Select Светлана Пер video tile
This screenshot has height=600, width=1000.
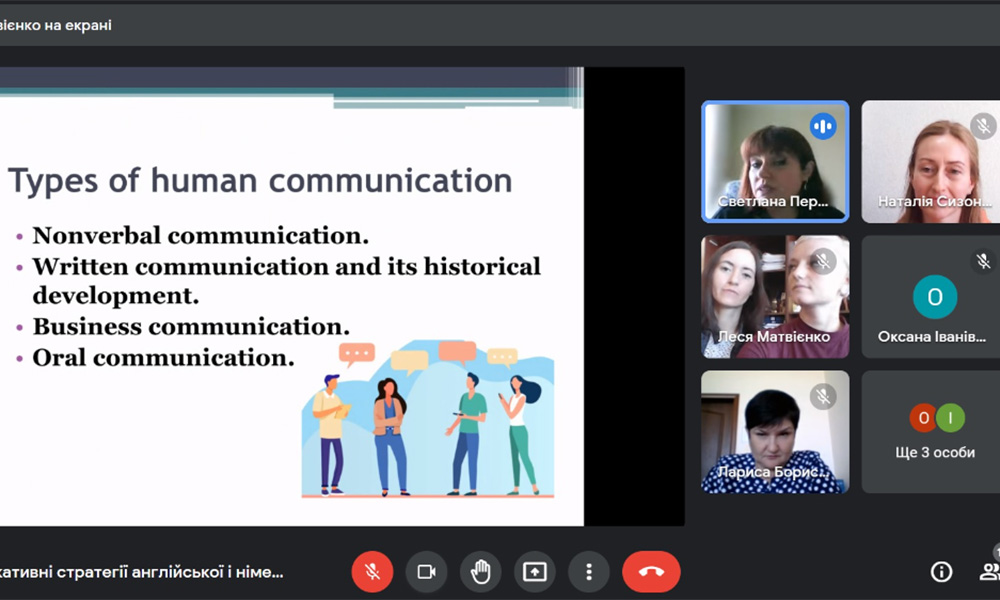774,161
